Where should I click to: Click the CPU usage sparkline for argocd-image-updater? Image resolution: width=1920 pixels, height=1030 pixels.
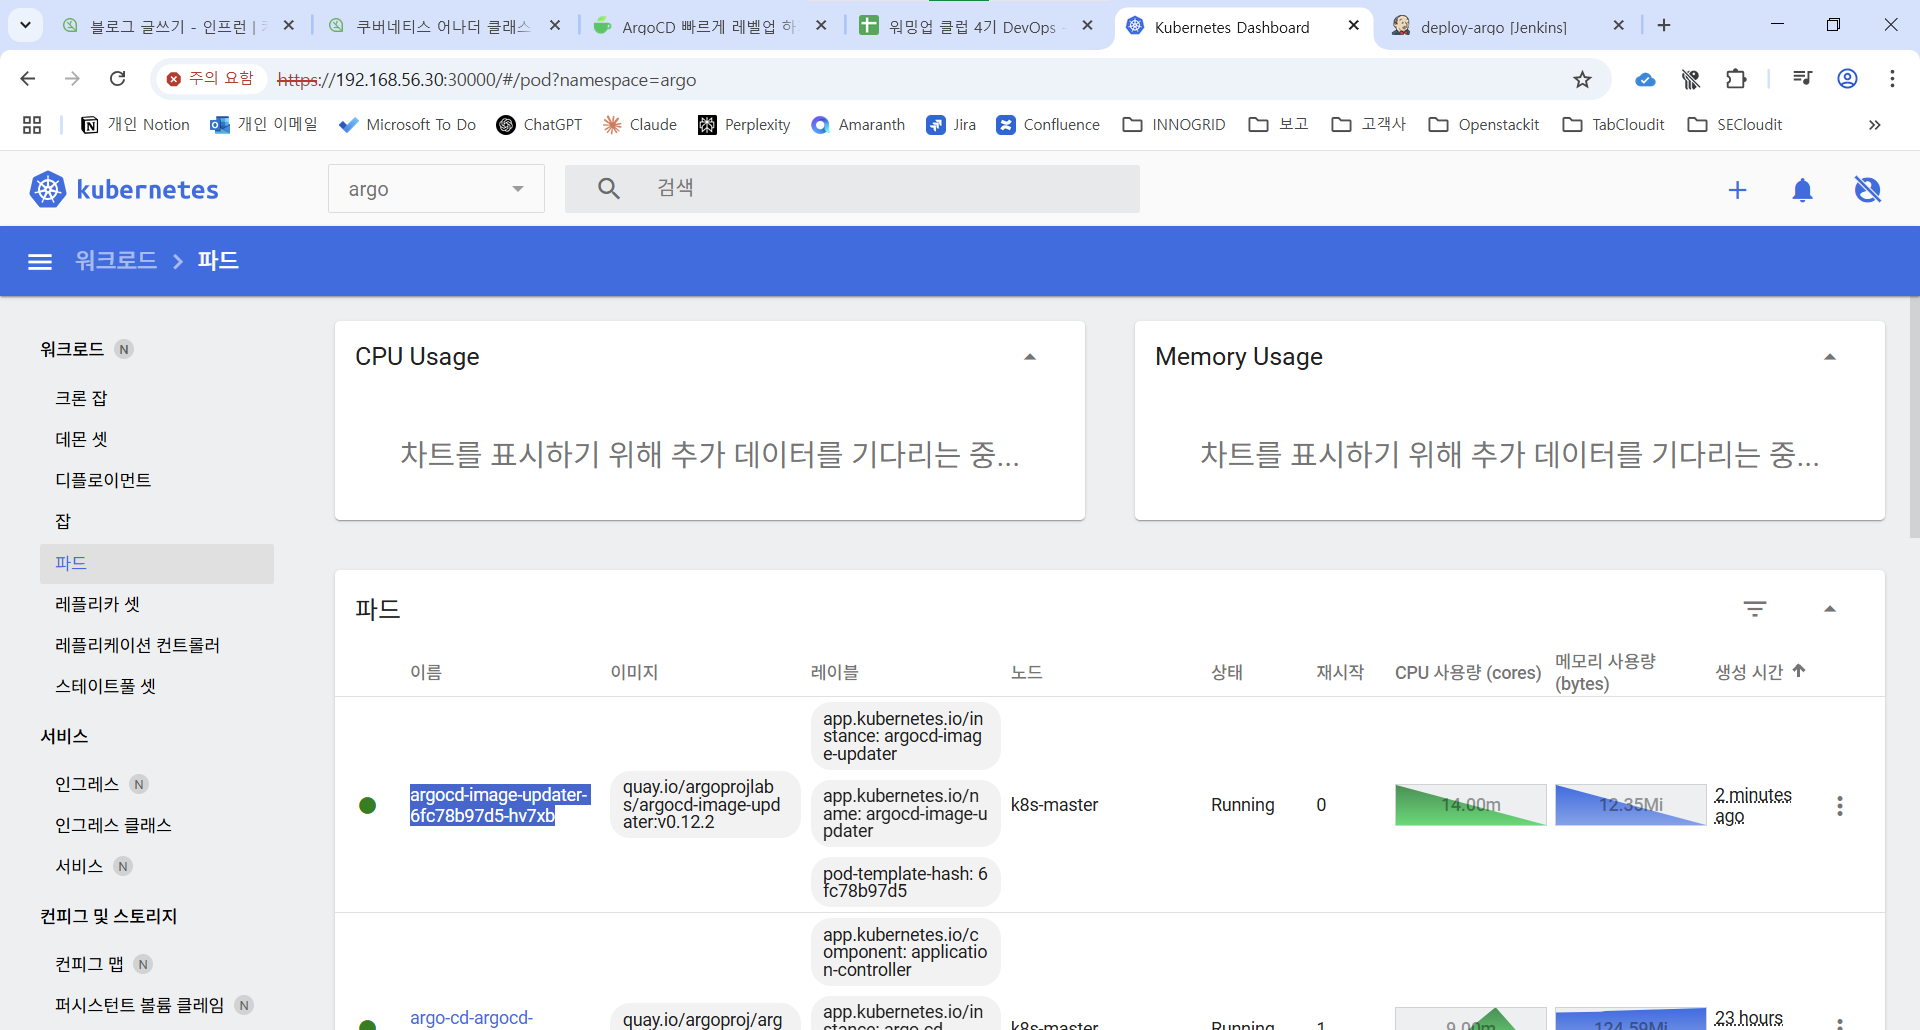pyautogui.click(x=1470, y=805)
